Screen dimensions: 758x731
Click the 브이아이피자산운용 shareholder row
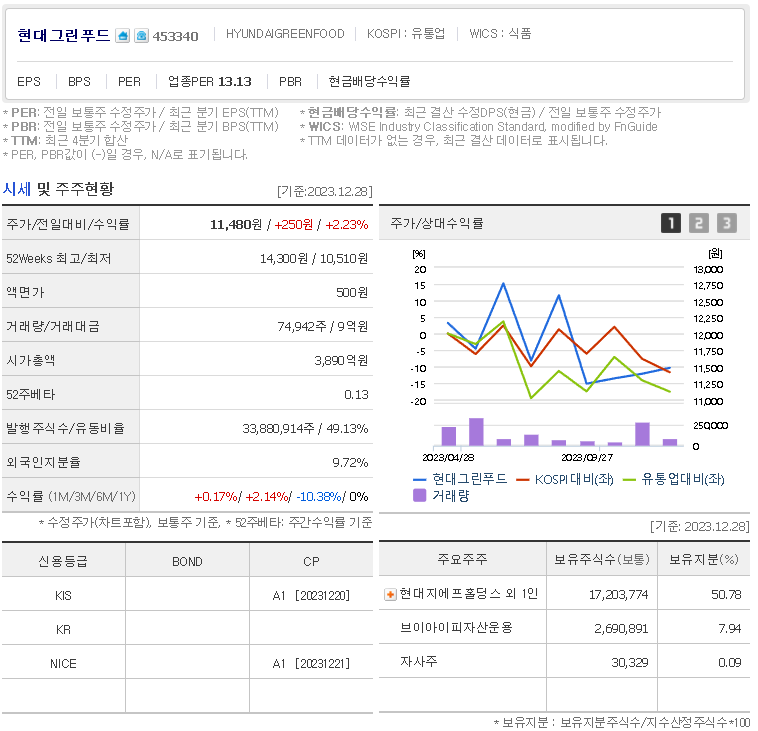564,628
